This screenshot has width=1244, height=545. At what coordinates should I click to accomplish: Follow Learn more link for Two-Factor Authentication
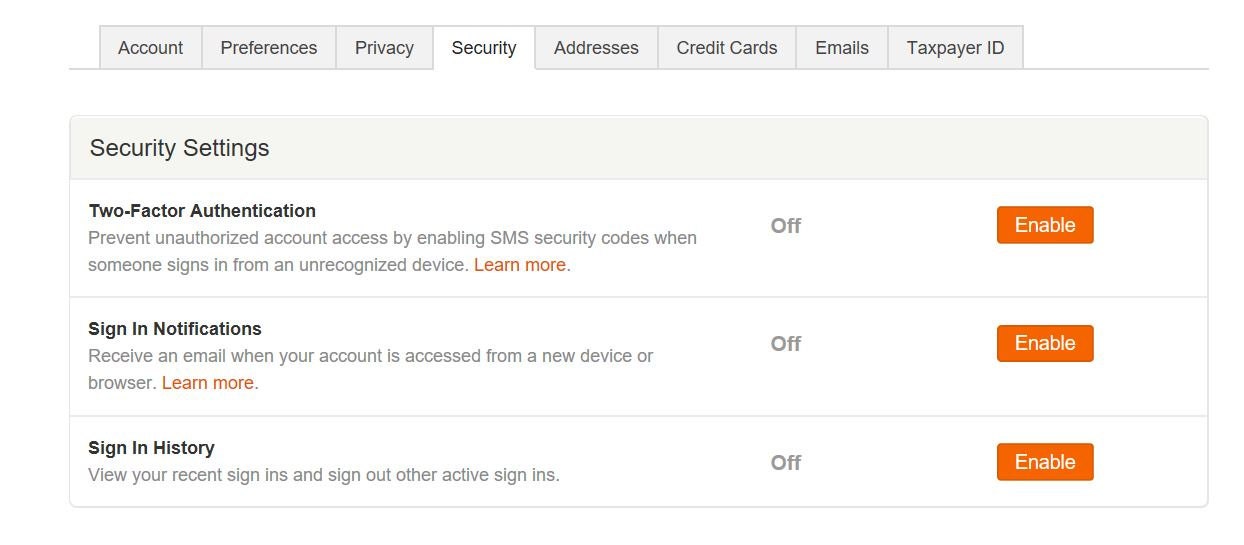[x=520, y=265]
